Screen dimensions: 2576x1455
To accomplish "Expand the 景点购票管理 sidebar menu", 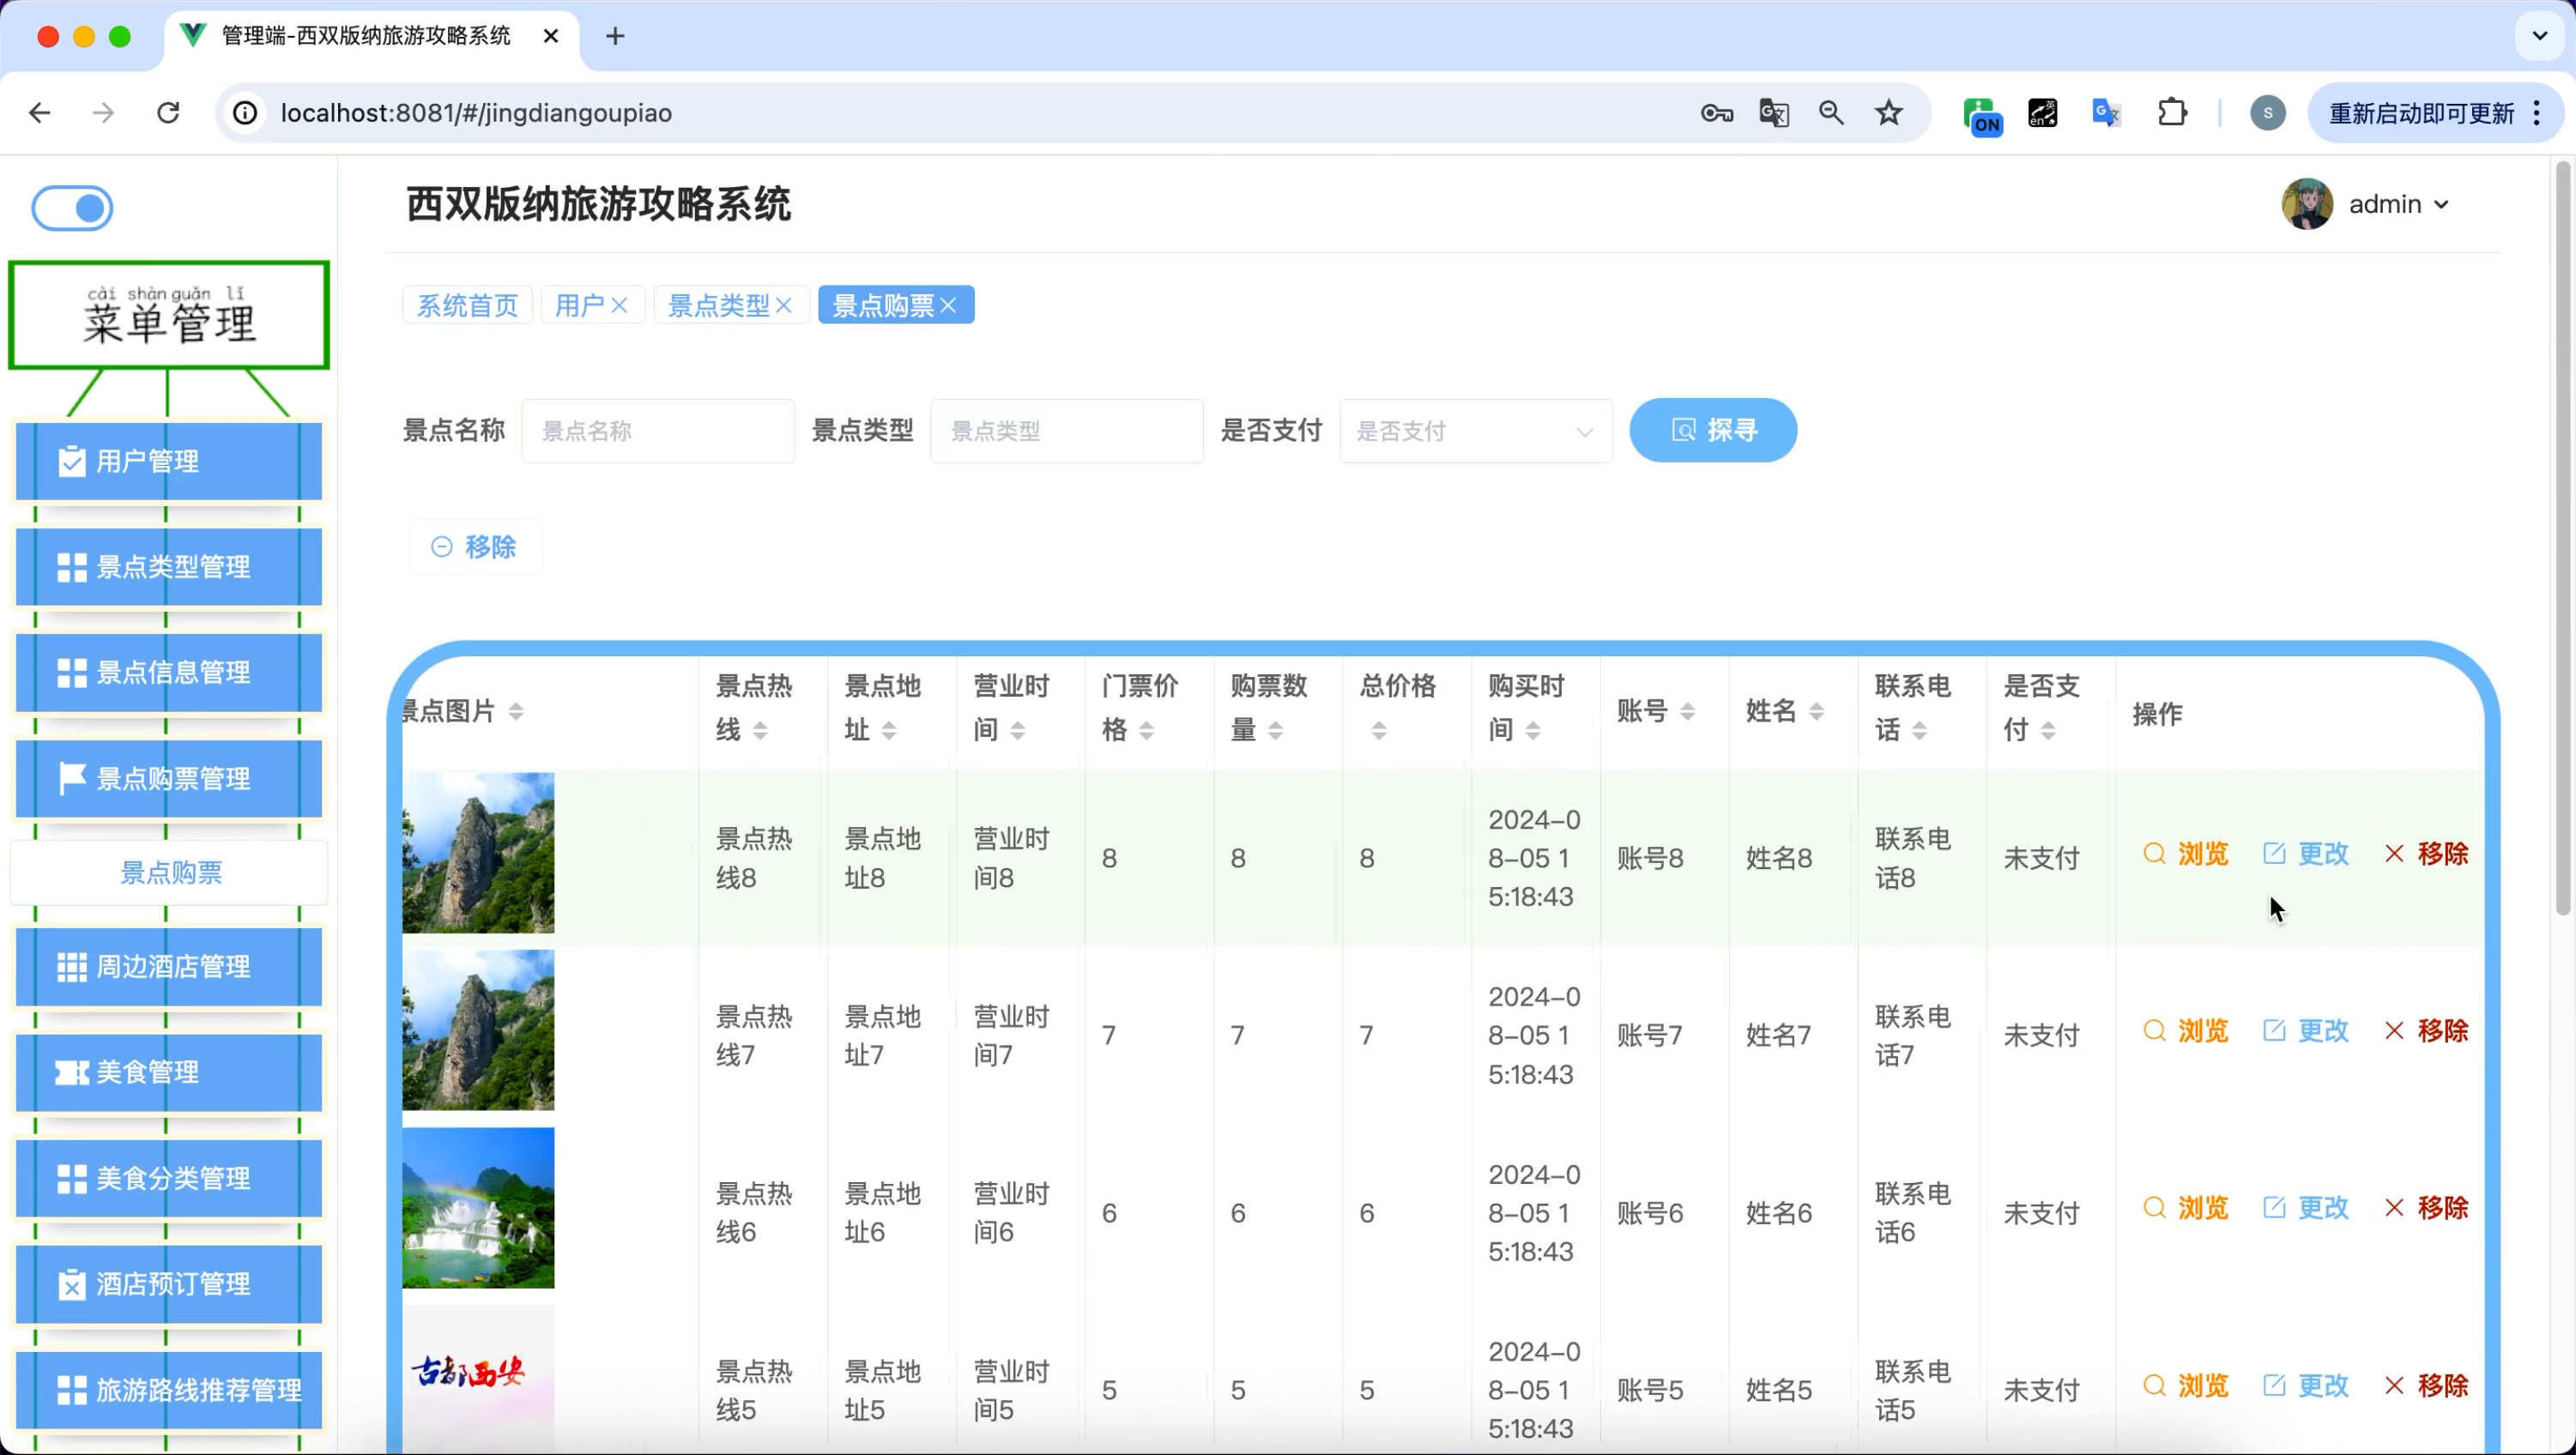I will click(x=168, y=778).
